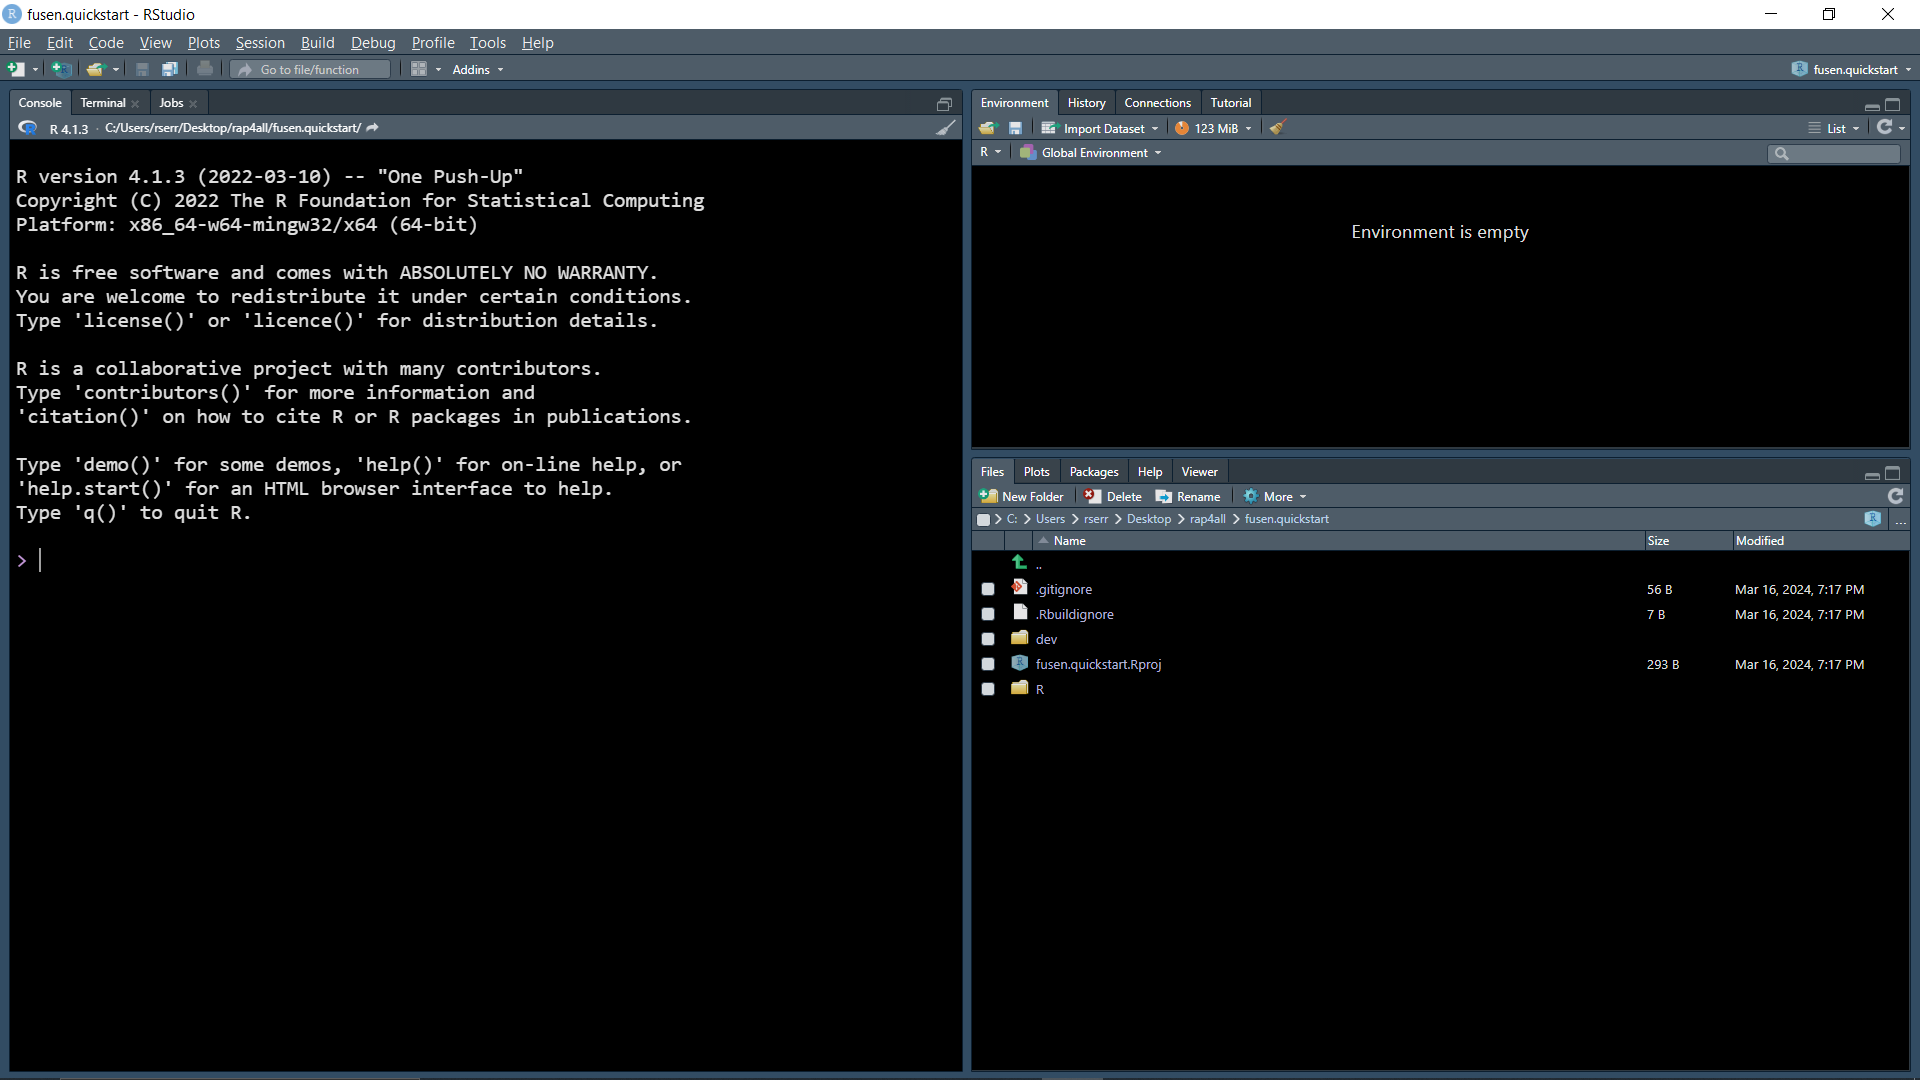Open the Packages tab
Viewport: 1920px width, 1080px height.
click(x=1093, y=472)
